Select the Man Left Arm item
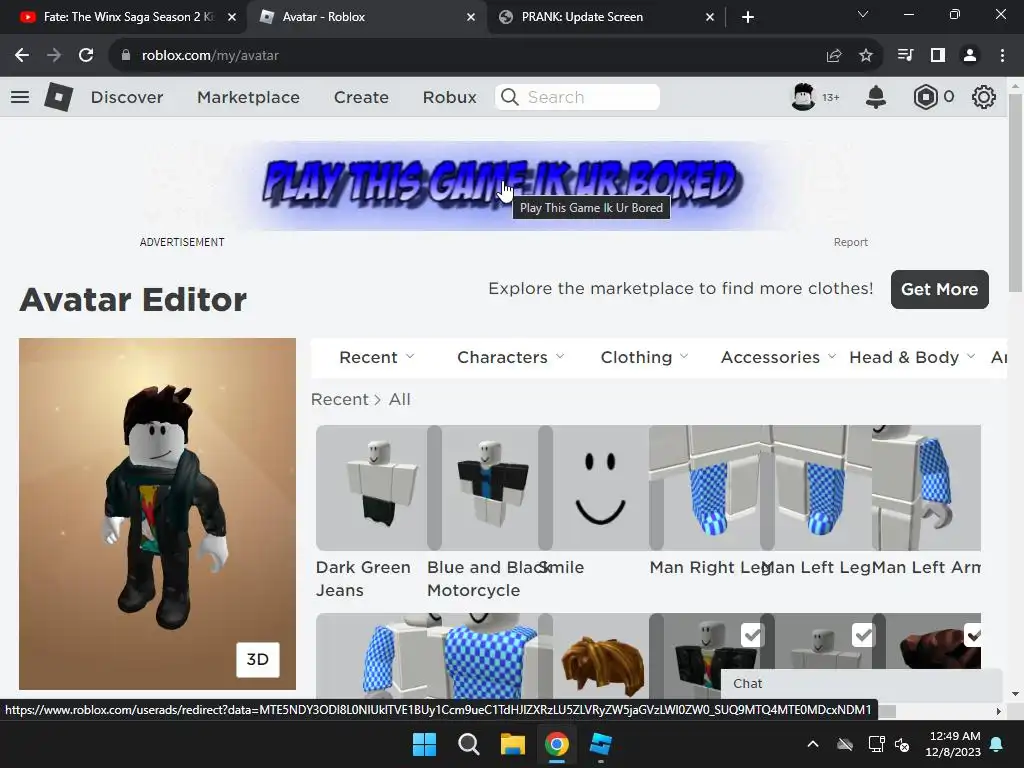Screen dimensions: 1024x768 click(926, 488)
